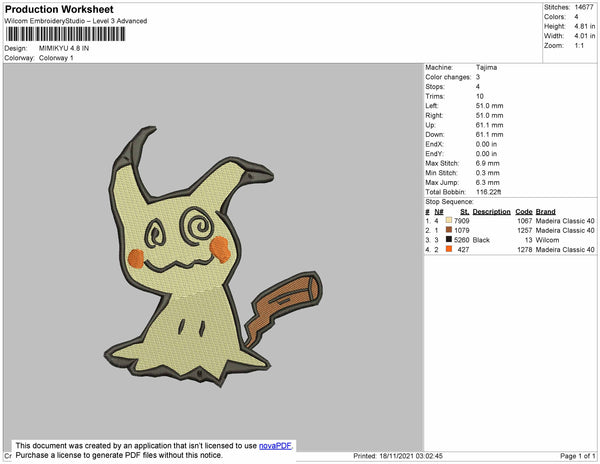Click the black color swatch in stop 3
600x464 pixels.
point(449,240)
